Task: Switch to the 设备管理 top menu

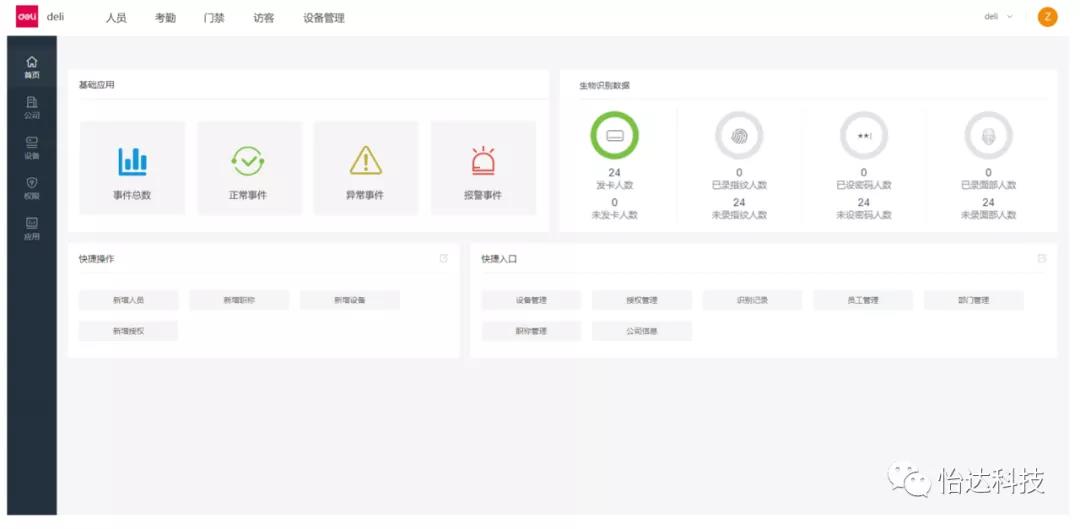Action: coord(324,18)
